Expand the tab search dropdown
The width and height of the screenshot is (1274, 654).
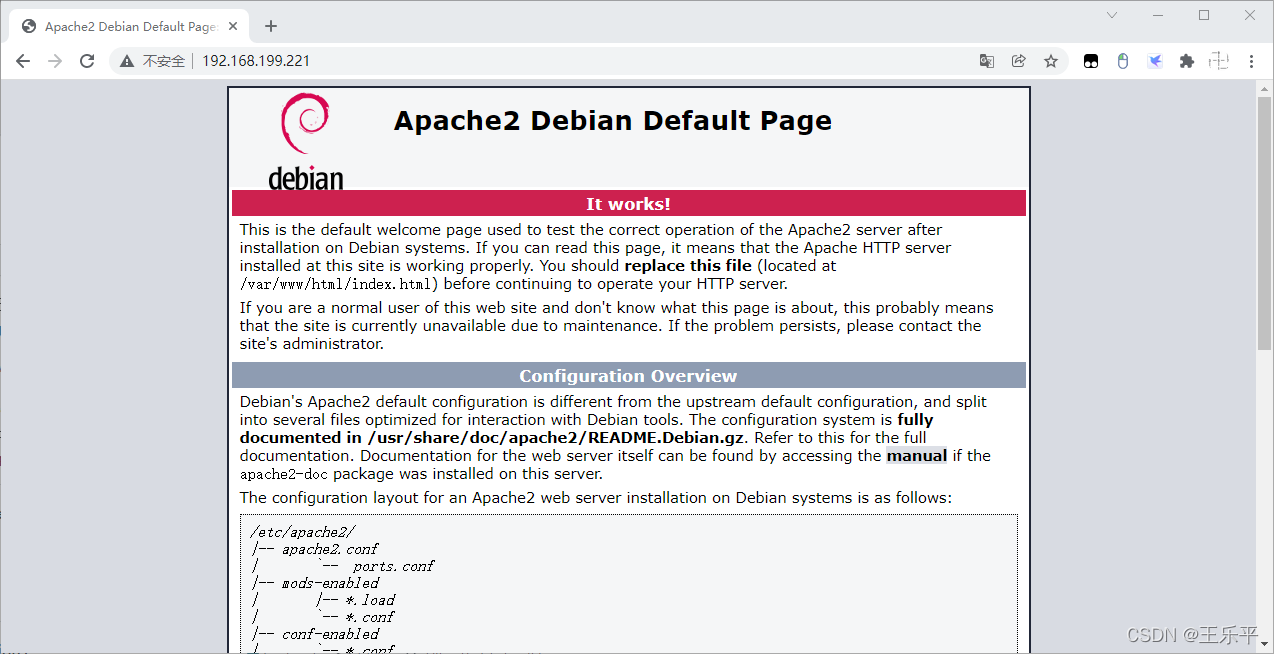point(1113,15)
